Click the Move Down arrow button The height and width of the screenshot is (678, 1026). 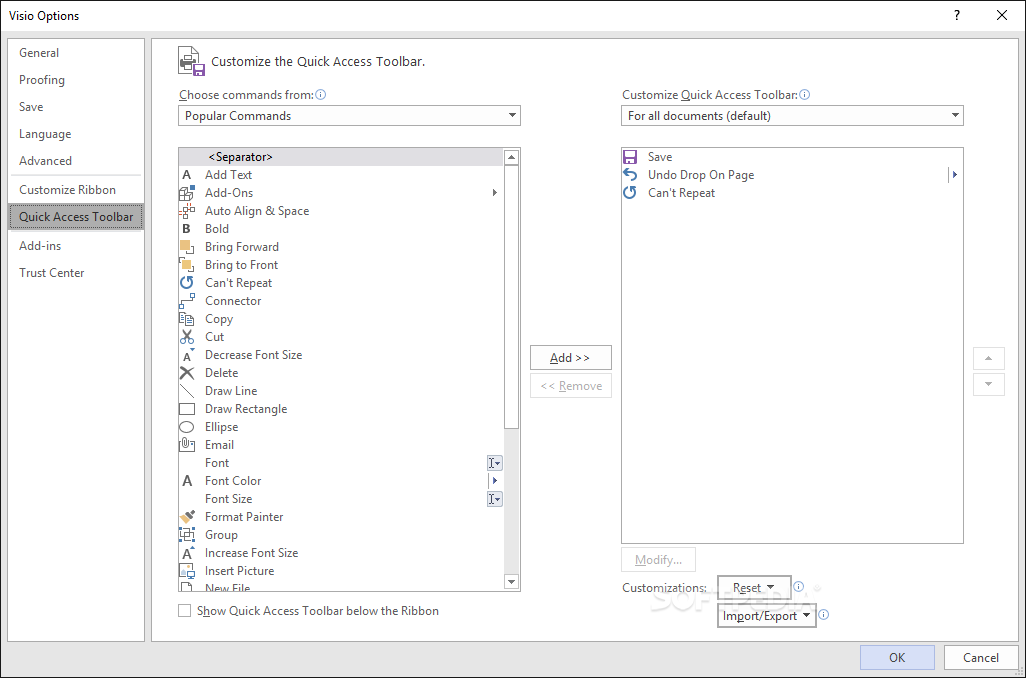989,384
